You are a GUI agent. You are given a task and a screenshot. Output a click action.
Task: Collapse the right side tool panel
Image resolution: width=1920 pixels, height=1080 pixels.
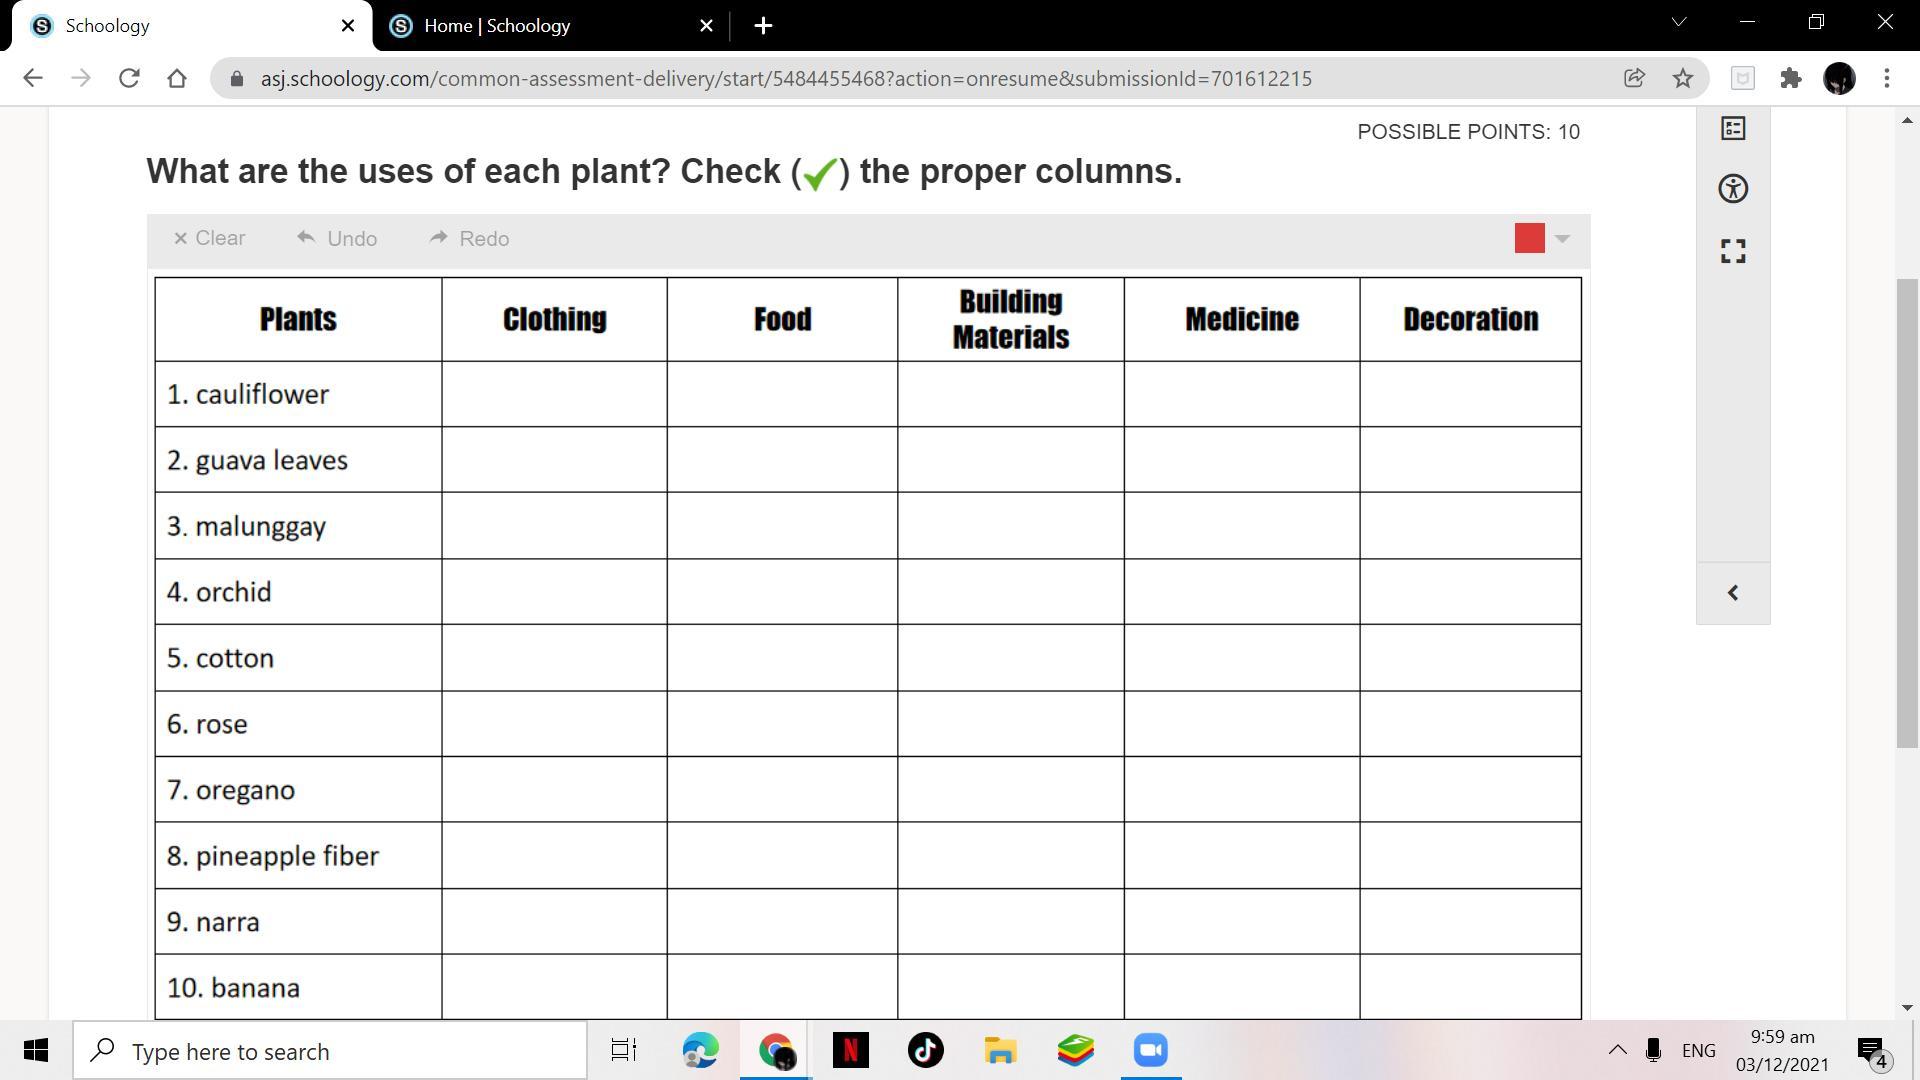click(1733, 593)
